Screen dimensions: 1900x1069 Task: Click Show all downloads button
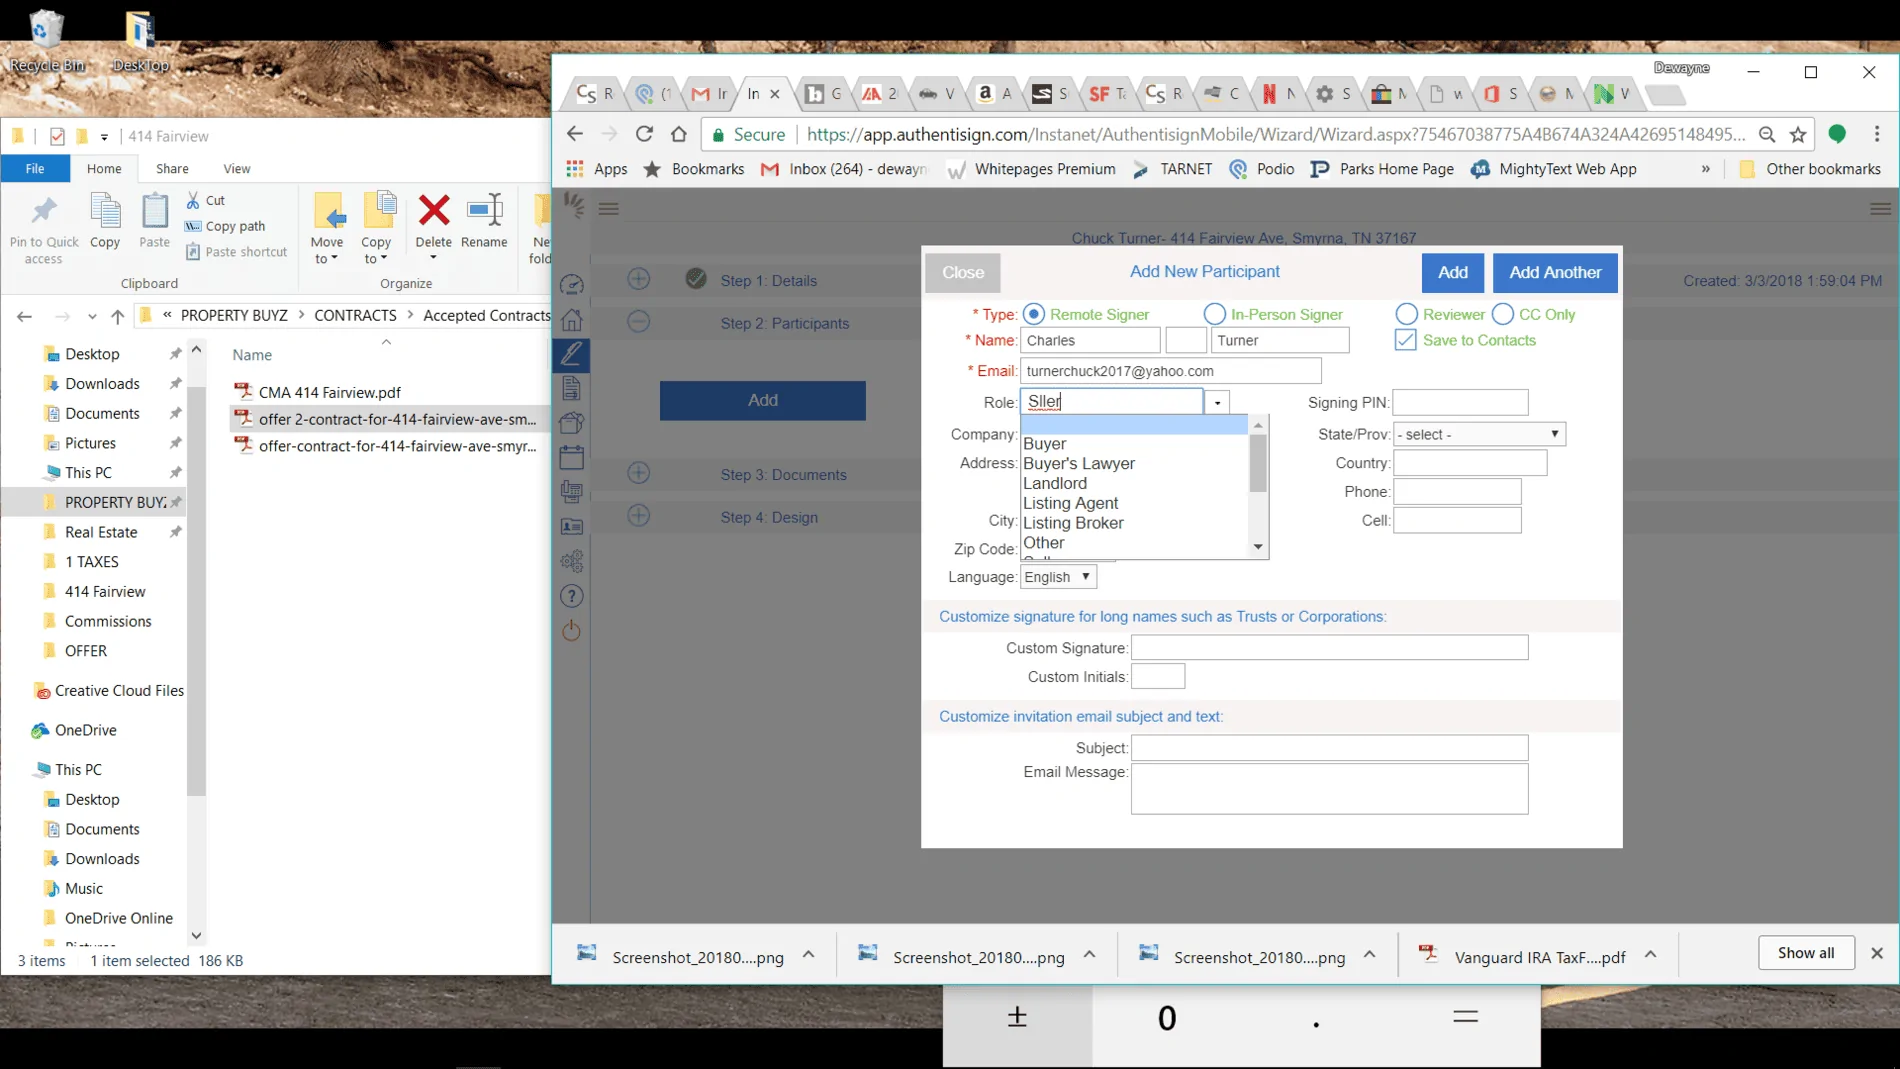tap(1806, 952)
